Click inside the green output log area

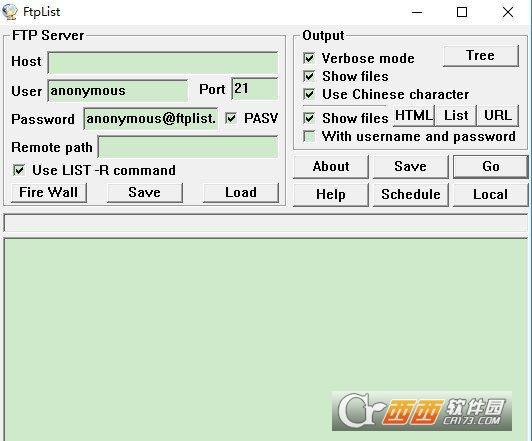coord(266,339)
